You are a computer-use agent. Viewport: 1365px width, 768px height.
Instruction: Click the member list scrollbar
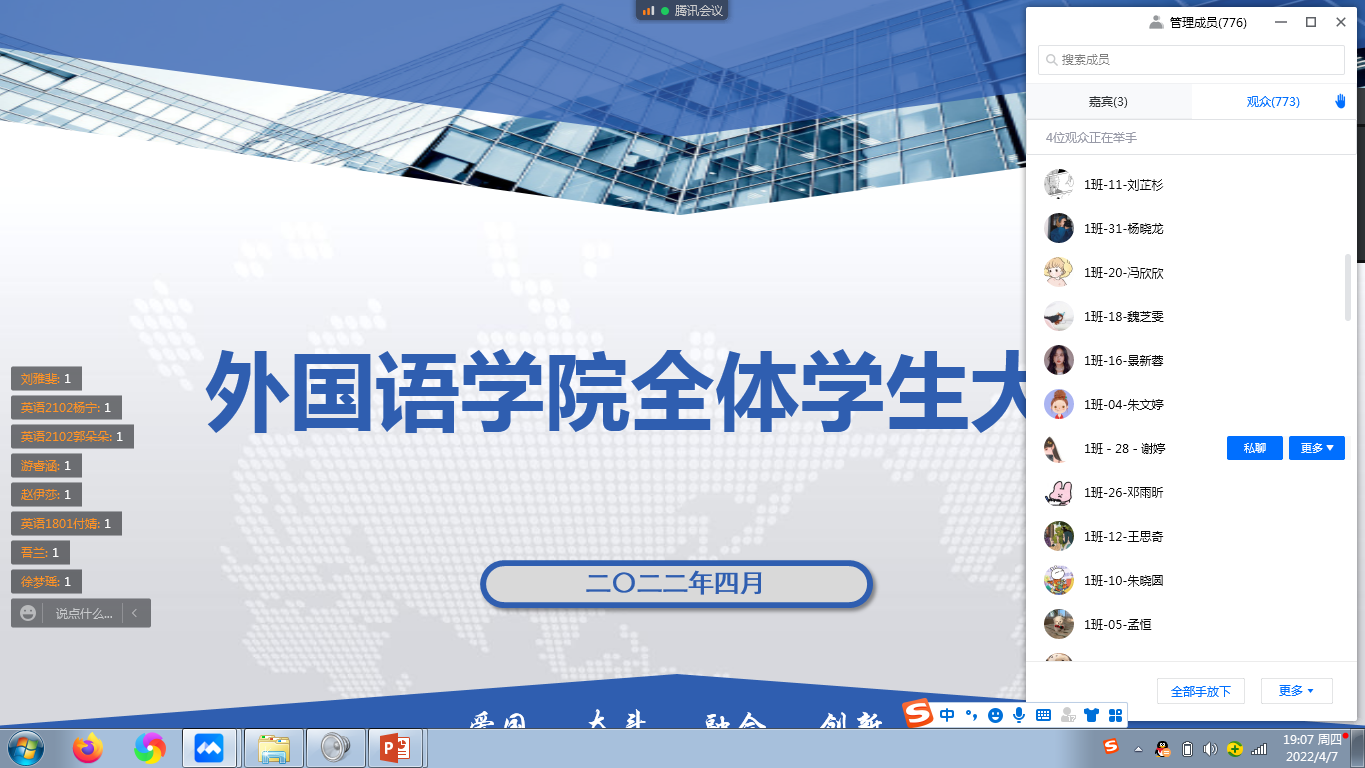[1348, 288]
